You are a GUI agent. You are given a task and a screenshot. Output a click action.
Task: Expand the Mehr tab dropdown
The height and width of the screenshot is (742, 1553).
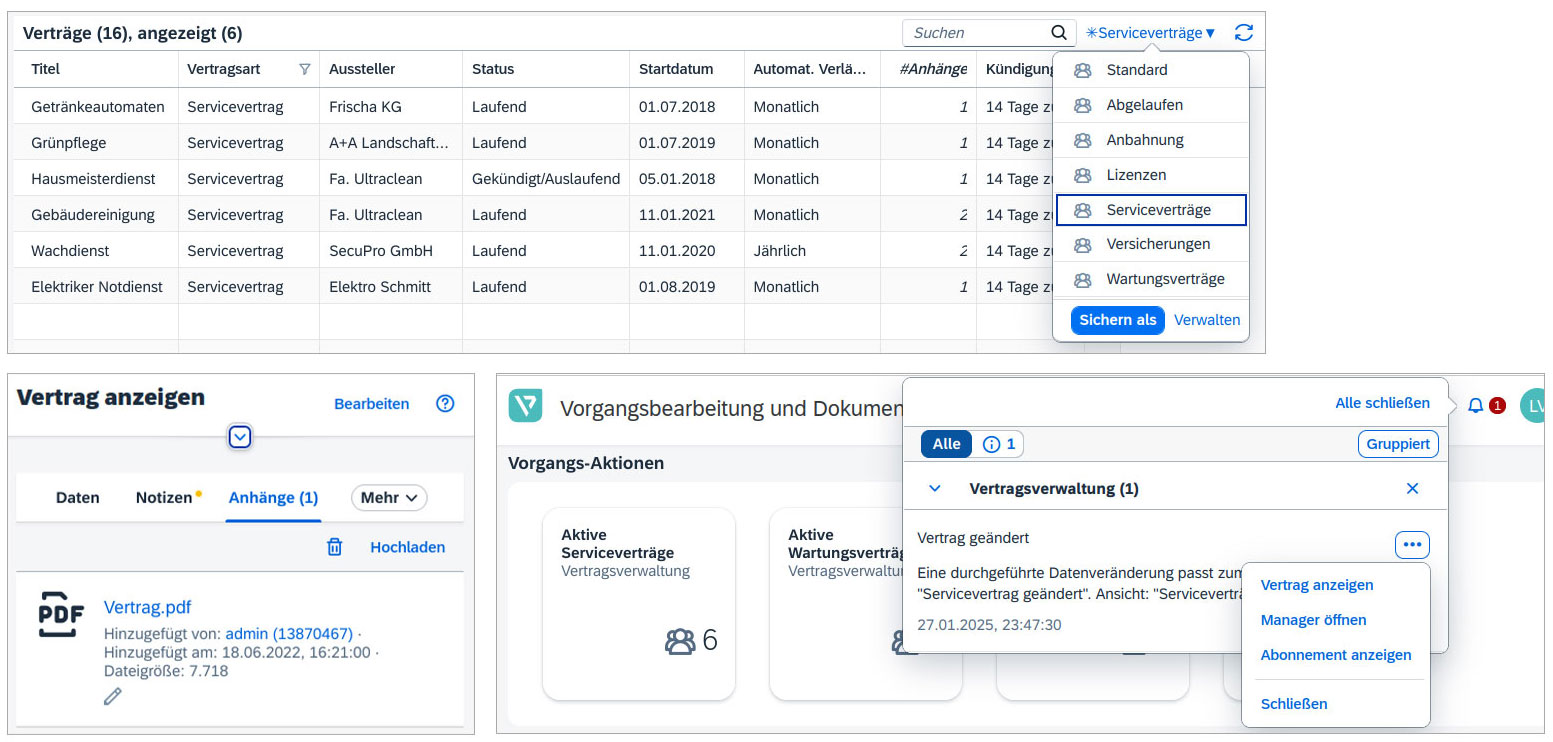point(388,497)
